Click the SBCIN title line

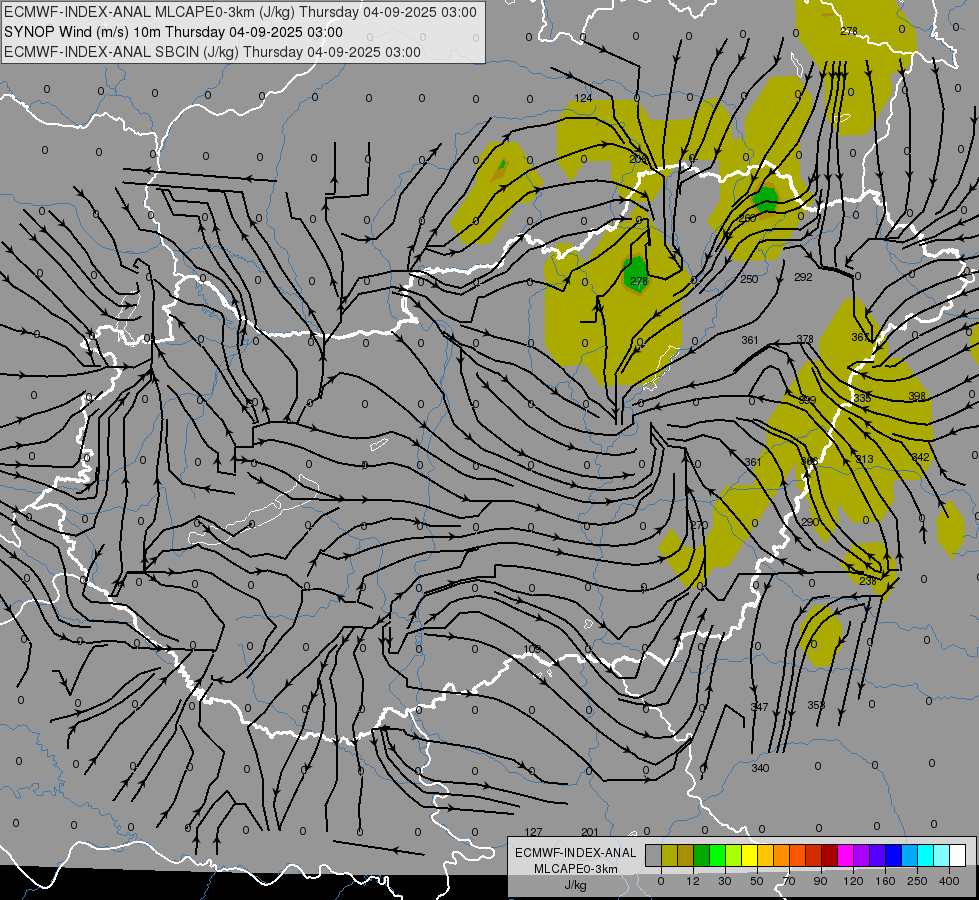(x=212, y=52)
